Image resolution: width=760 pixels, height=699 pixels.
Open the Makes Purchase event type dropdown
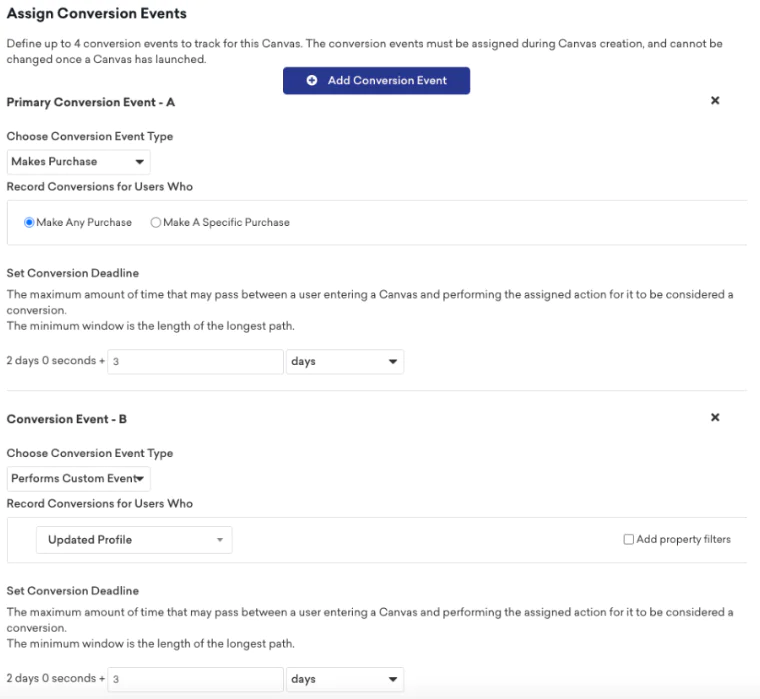(78, 162)
